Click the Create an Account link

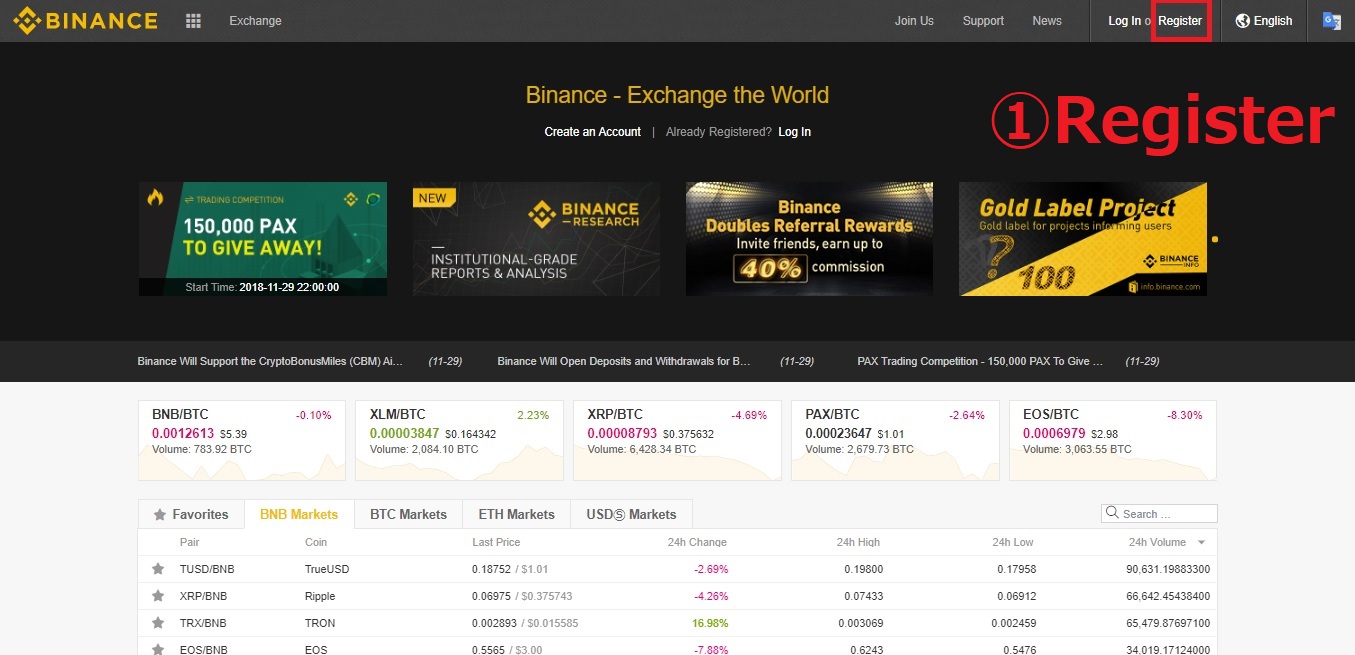(592, 132)
